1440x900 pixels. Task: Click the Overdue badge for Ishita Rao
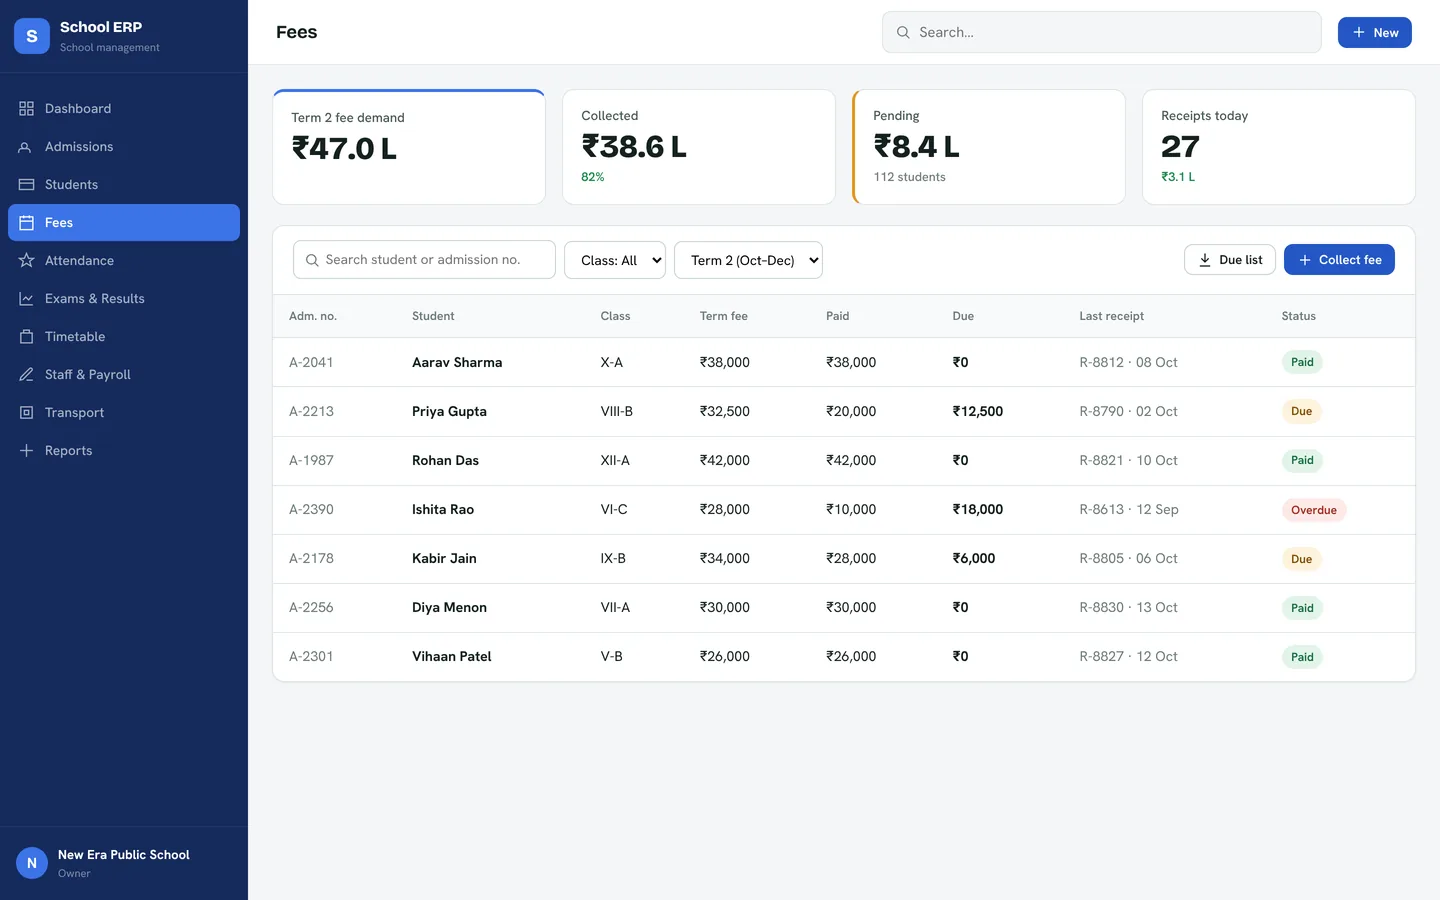(x=1314, y=510)
